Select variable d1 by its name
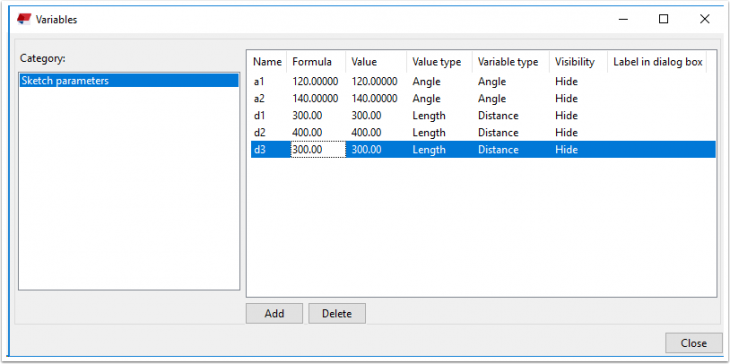 point(259,115)
